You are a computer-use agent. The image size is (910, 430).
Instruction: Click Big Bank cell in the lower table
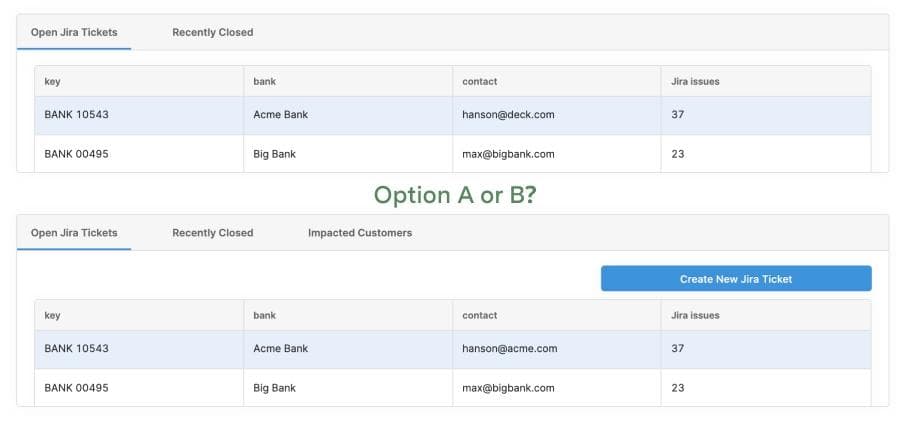(275, 388)
